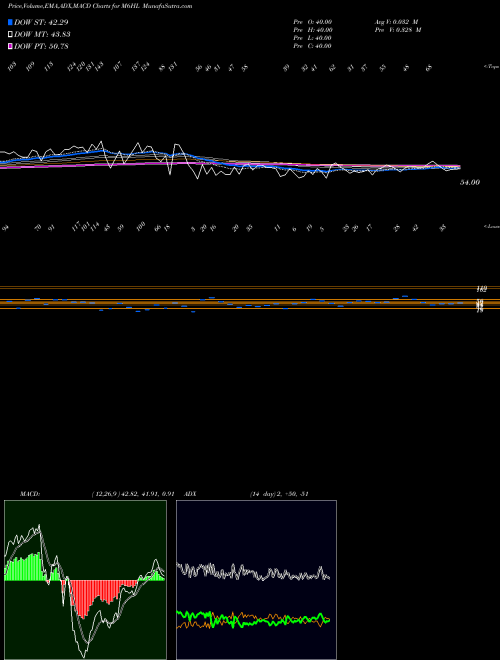
Task: Select the 'DOW MT: 43.83' legend text
Action: 42,34
